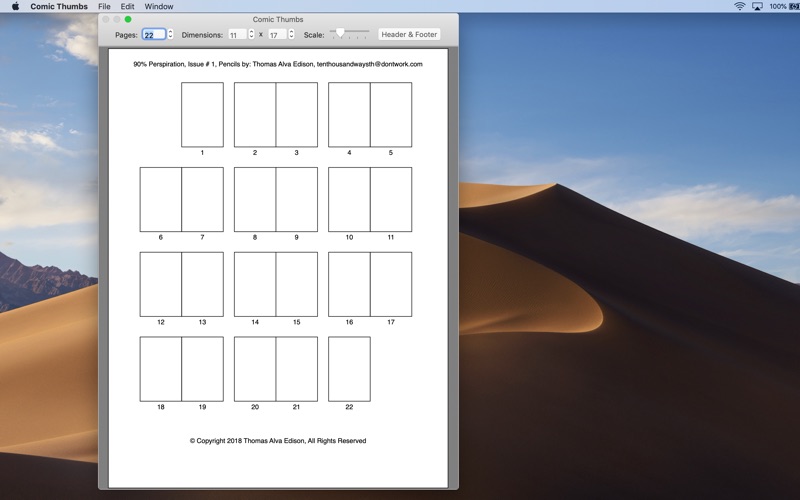
Task: Select page thumbnail 13
Action: (203, 284)
